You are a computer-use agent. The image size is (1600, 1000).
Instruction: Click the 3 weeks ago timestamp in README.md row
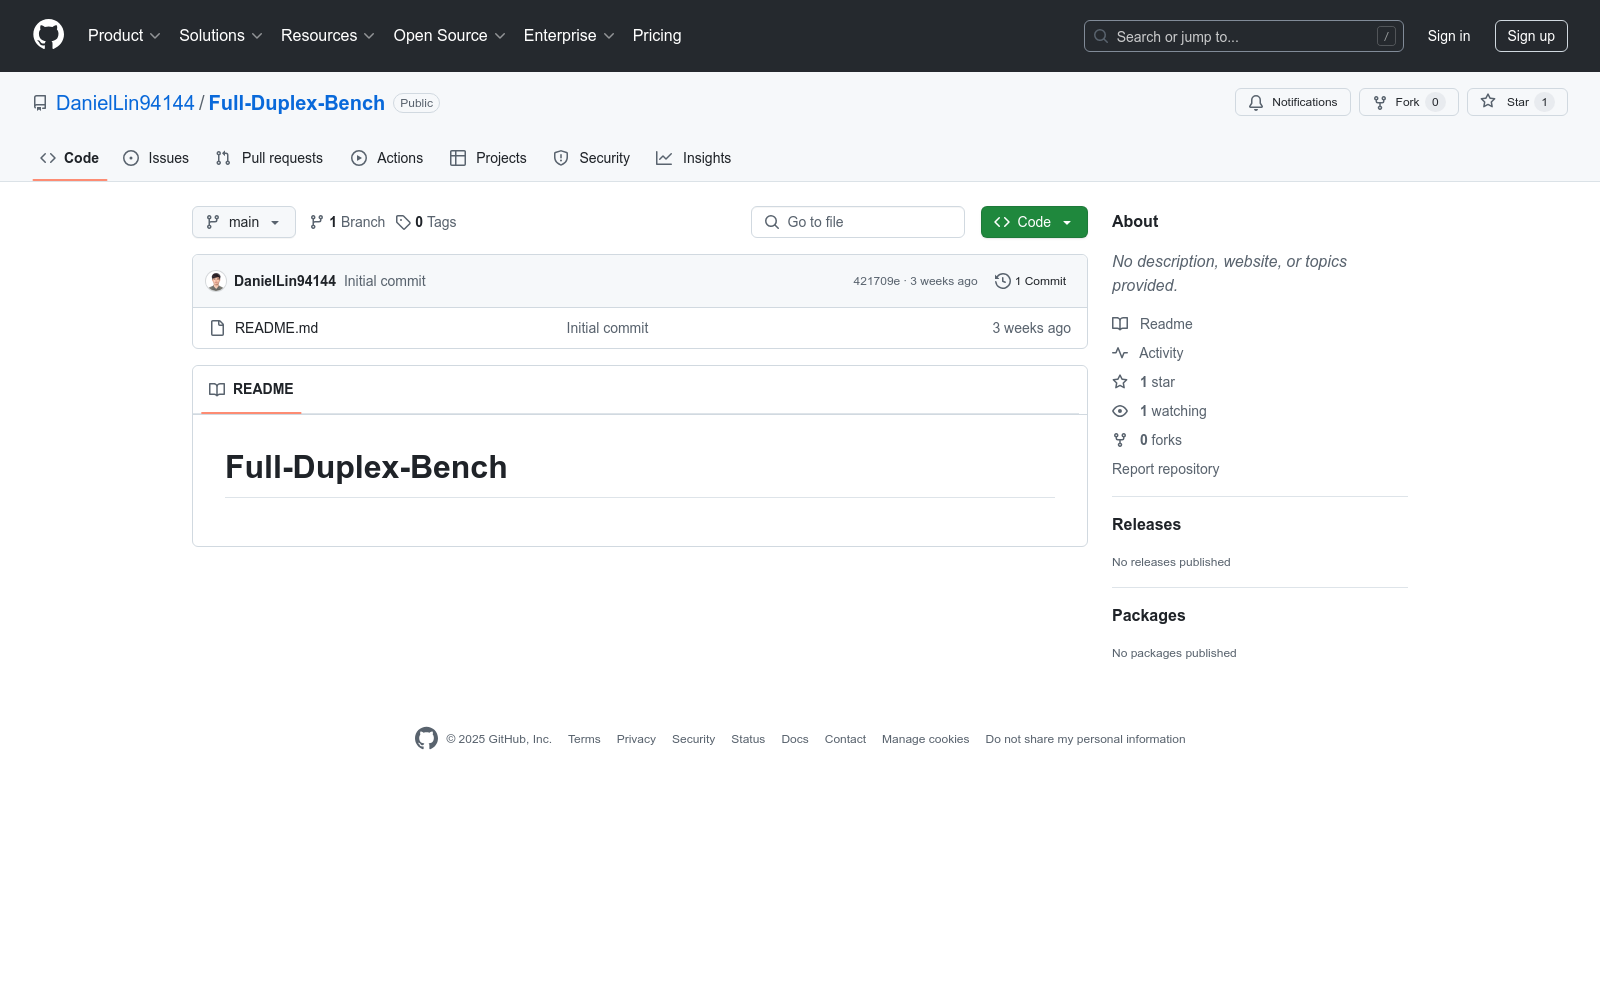coord(1031,328)
